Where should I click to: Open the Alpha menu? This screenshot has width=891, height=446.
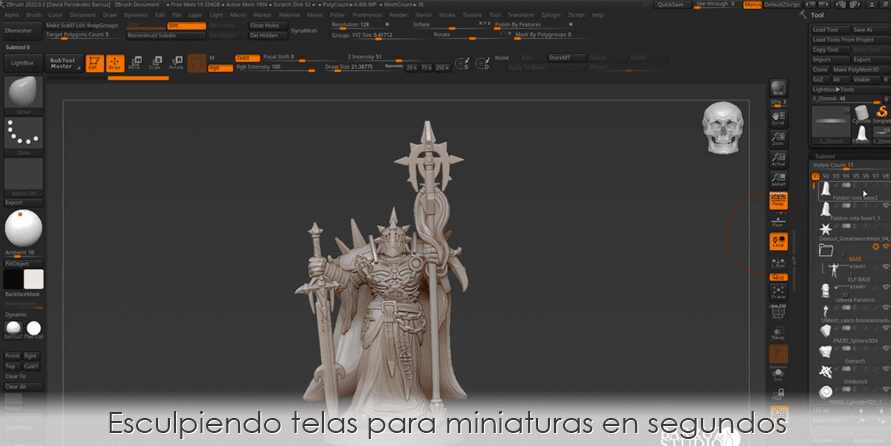11,15
